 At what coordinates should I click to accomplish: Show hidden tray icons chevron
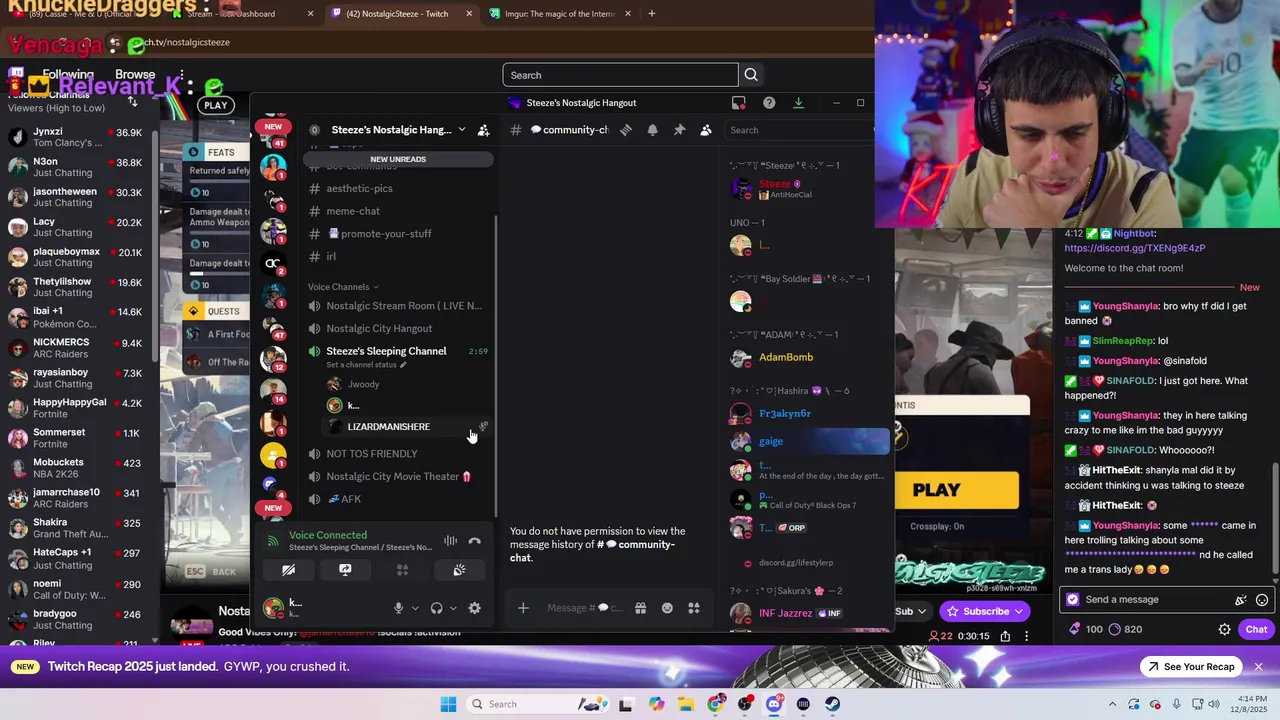[1112, 704]
